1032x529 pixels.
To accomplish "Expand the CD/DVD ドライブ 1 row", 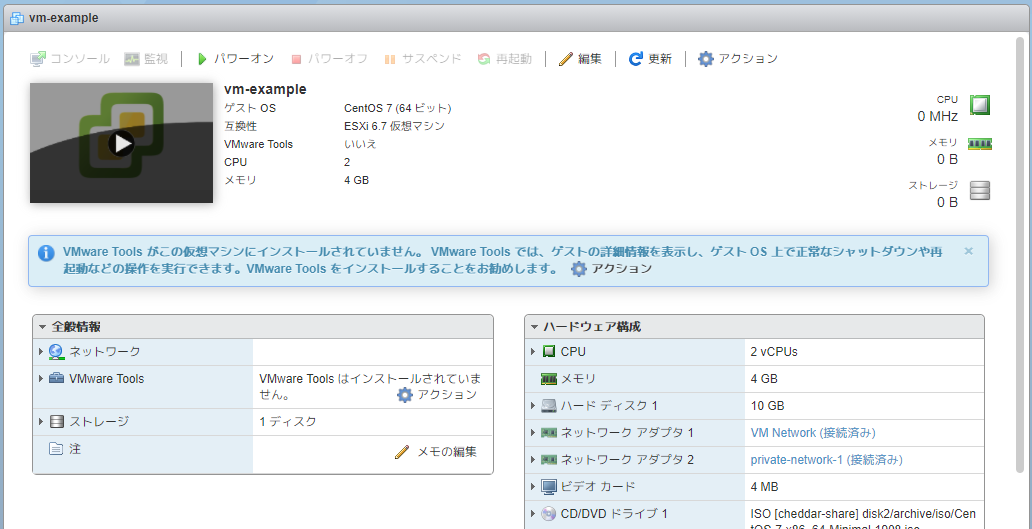I will (533, 513).
